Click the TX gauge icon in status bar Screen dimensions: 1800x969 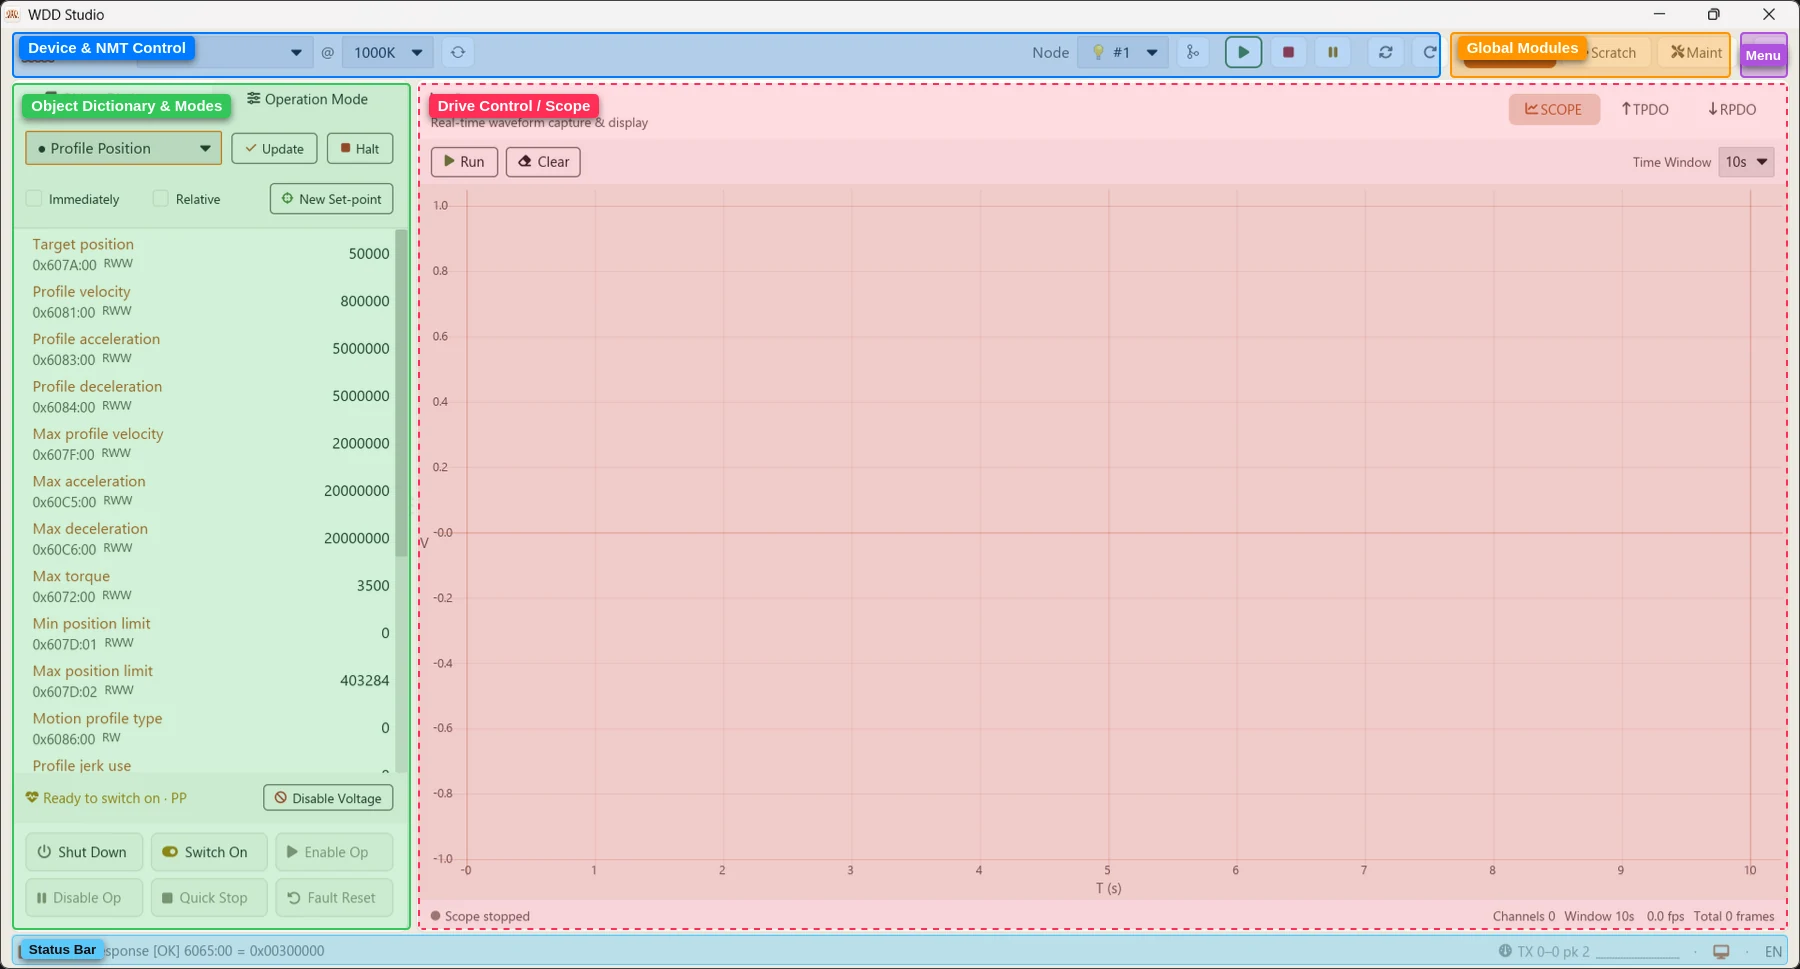(1505, 951)
